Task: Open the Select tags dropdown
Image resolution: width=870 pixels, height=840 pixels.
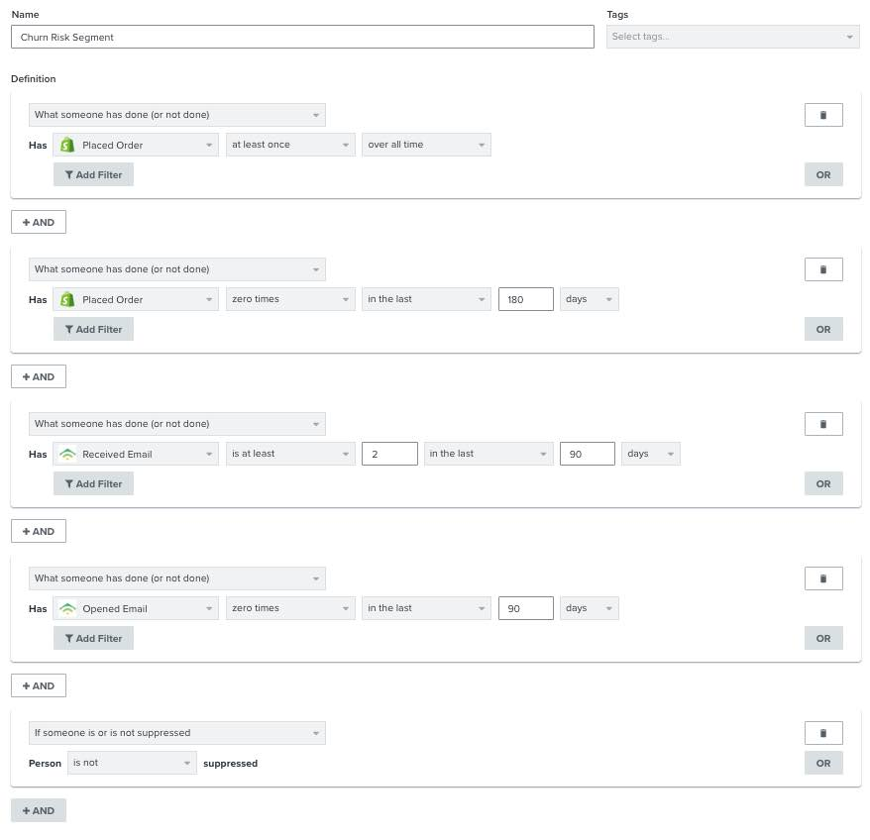Action: pyautogui.click(x=732, y=37)
